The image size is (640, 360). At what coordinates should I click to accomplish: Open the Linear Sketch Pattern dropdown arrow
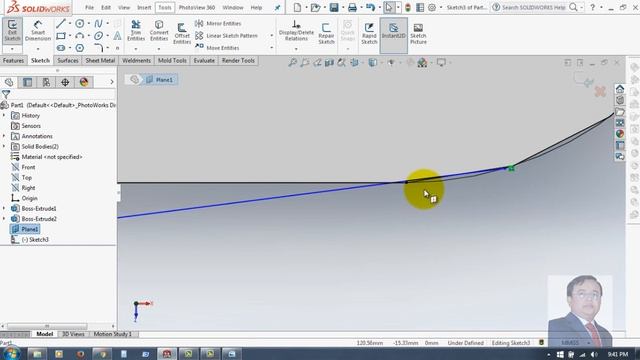click(x=272, y=36)
